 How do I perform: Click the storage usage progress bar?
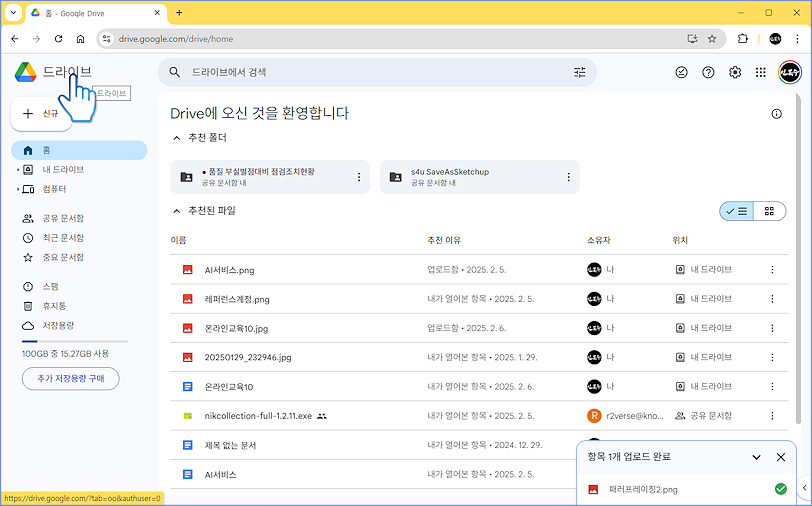[x=75, y=341]
